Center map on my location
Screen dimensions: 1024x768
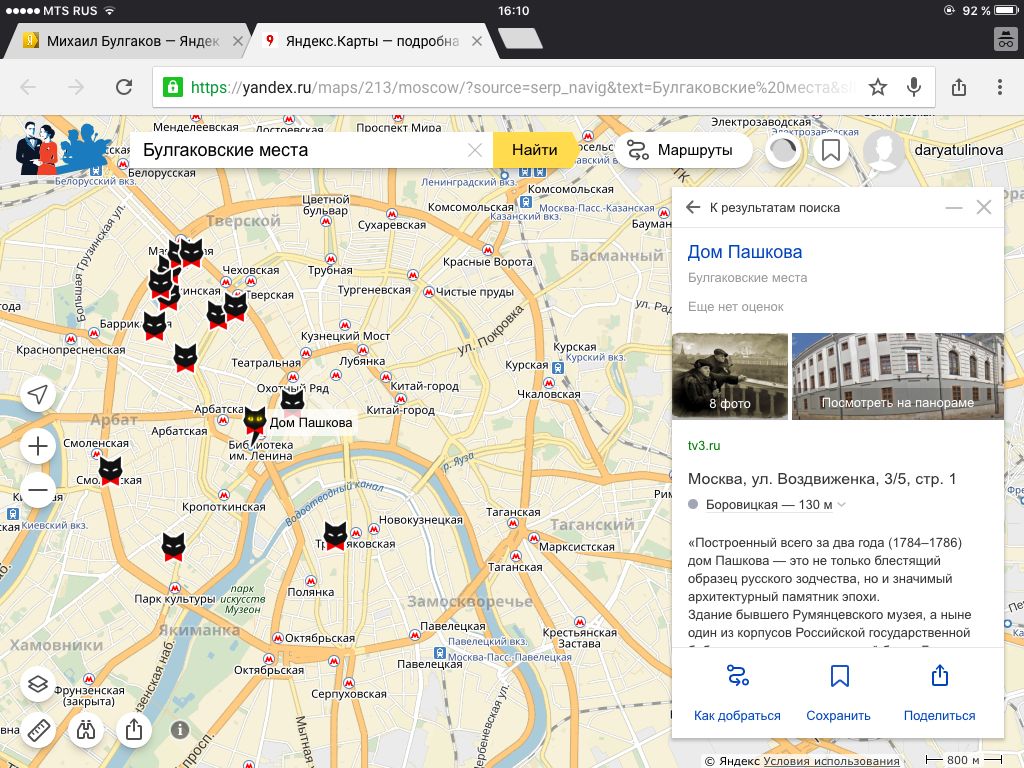click(x=38, y=395)
